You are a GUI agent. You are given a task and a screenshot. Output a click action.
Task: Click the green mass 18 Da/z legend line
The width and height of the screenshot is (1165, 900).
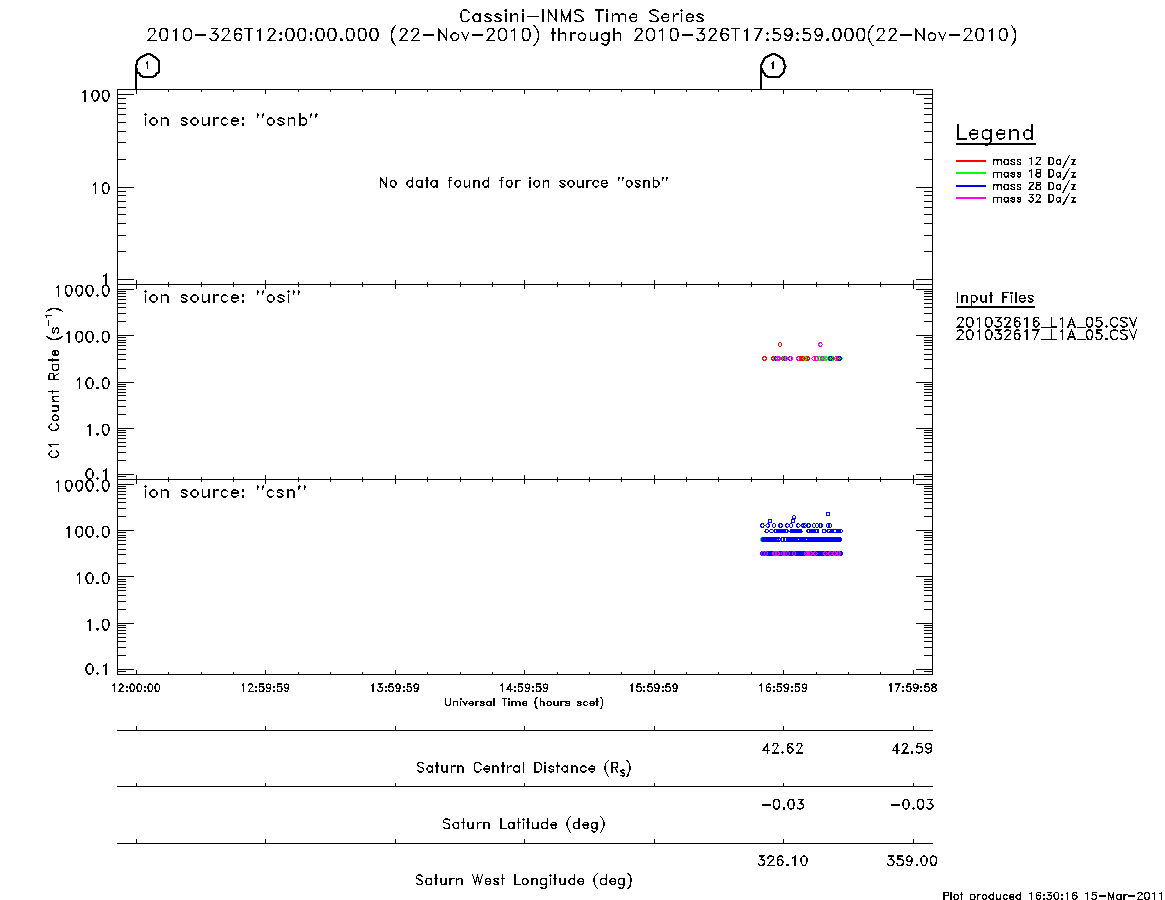click(970, 174)
